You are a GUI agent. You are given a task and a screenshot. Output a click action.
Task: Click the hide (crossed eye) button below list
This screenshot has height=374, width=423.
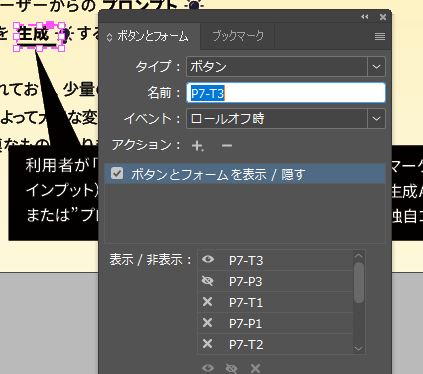coord(231,368)
